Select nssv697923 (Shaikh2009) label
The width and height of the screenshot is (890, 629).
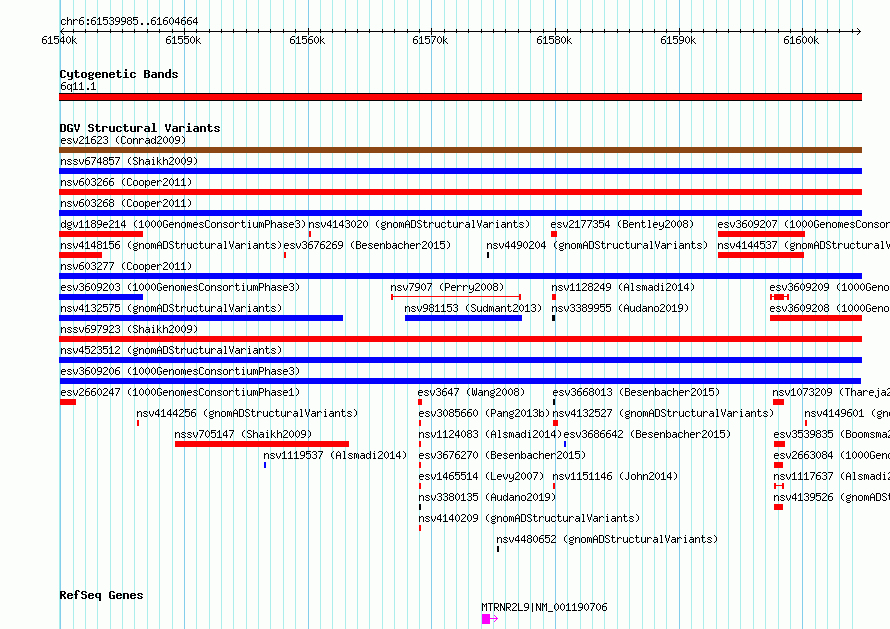coord(129,329)
